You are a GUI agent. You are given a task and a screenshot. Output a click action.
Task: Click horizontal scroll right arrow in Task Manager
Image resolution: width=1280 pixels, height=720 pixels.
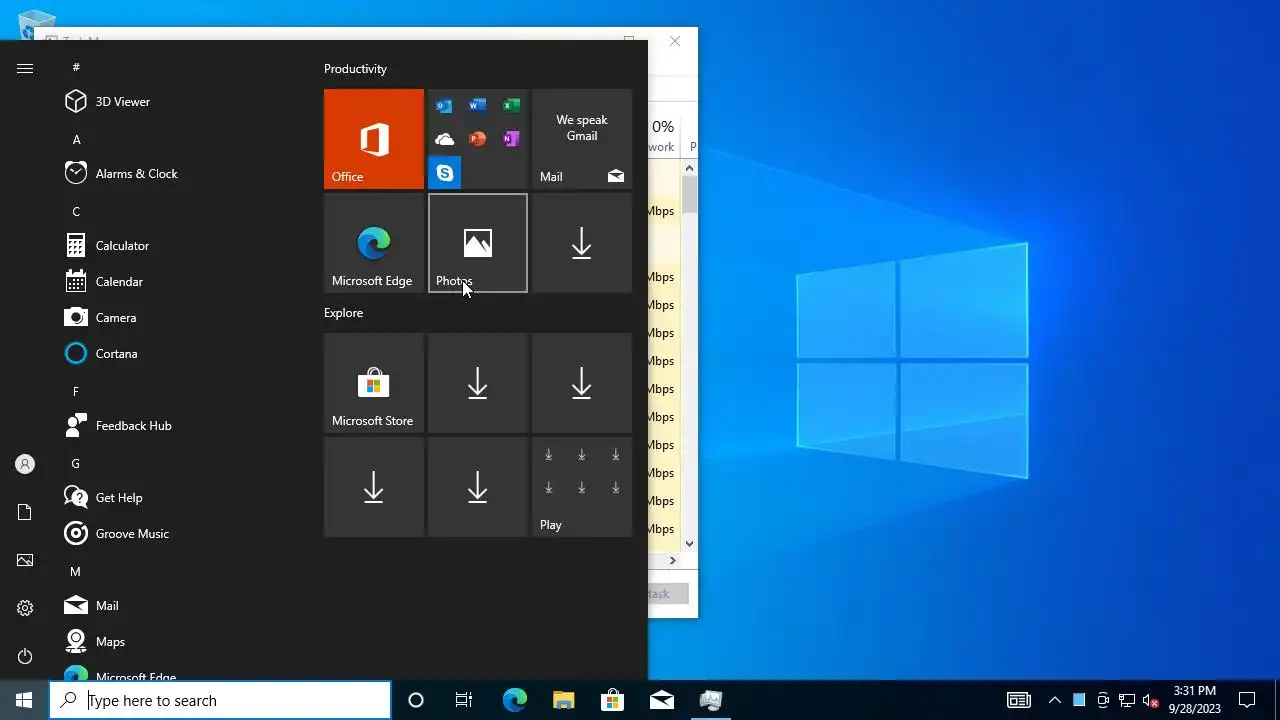point(672,561)
